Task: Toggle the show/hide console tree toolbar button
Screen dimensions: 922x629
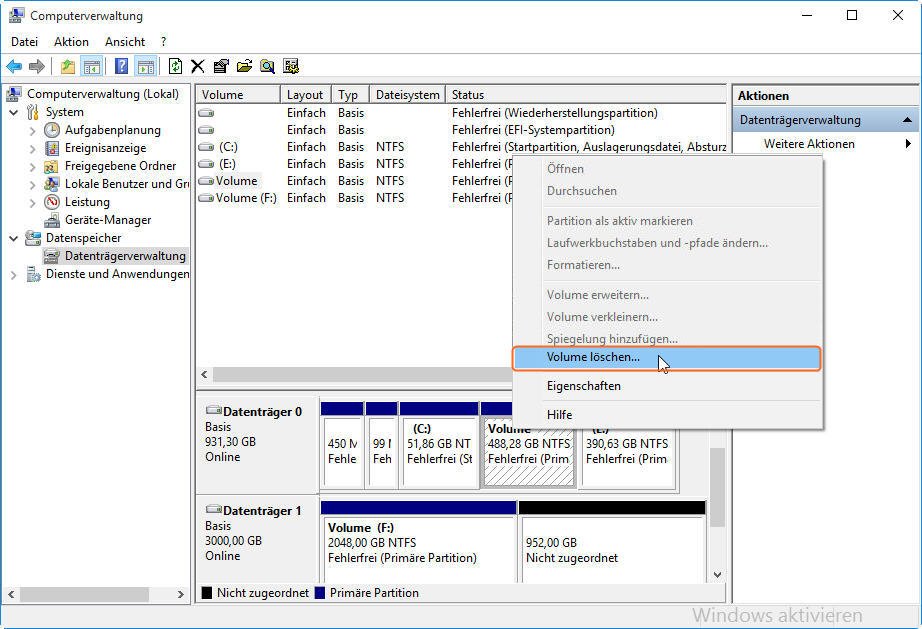Action: click(x=92, y=66)
